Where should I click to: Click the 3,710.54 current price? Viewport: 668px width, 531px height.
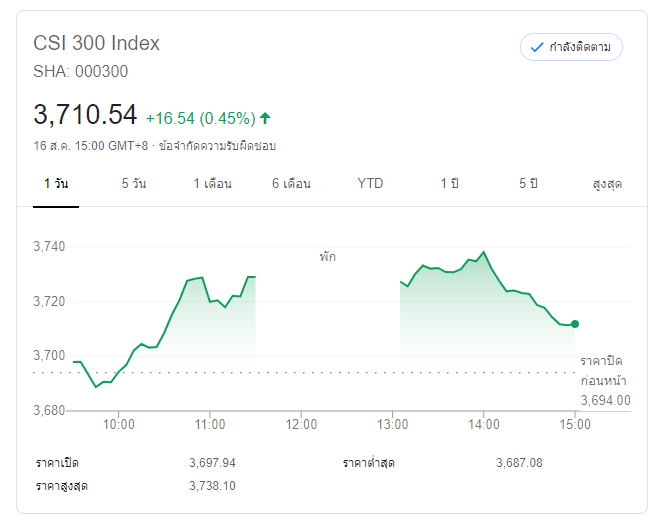pyautogui.click(x=85, y=115)
